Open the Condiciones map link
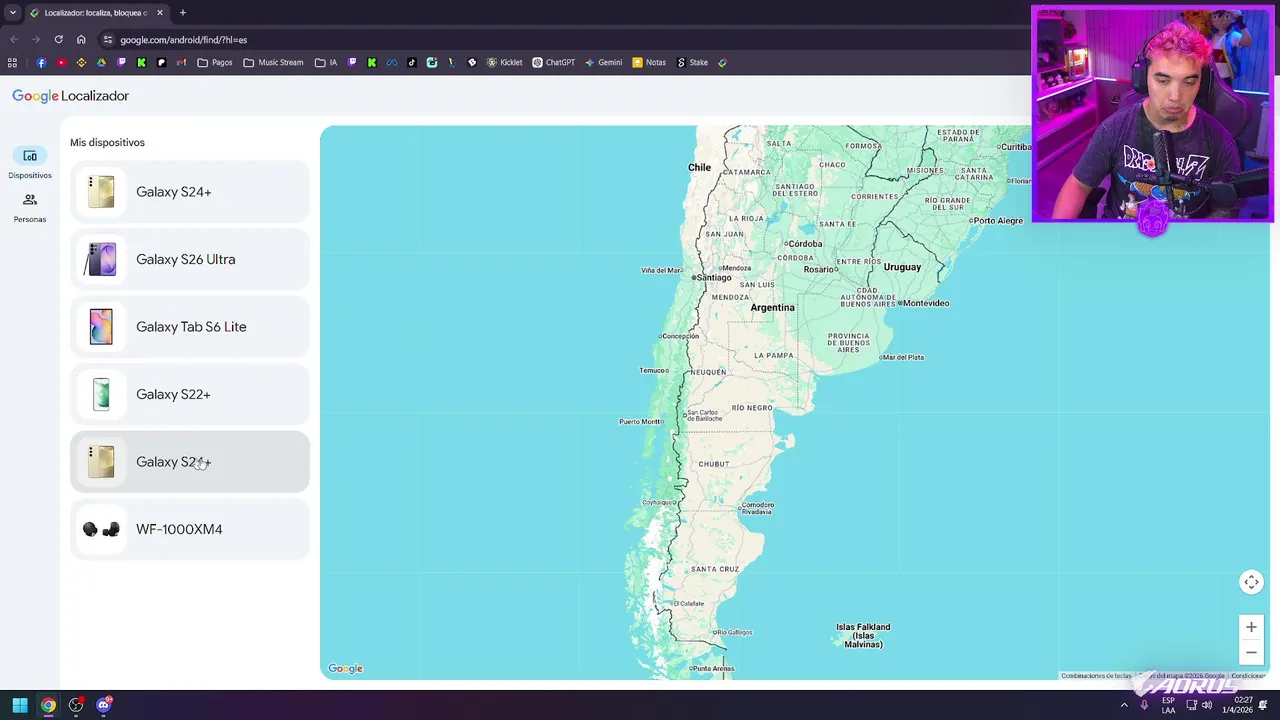 pyautogui.click(x=1248, y=676)
